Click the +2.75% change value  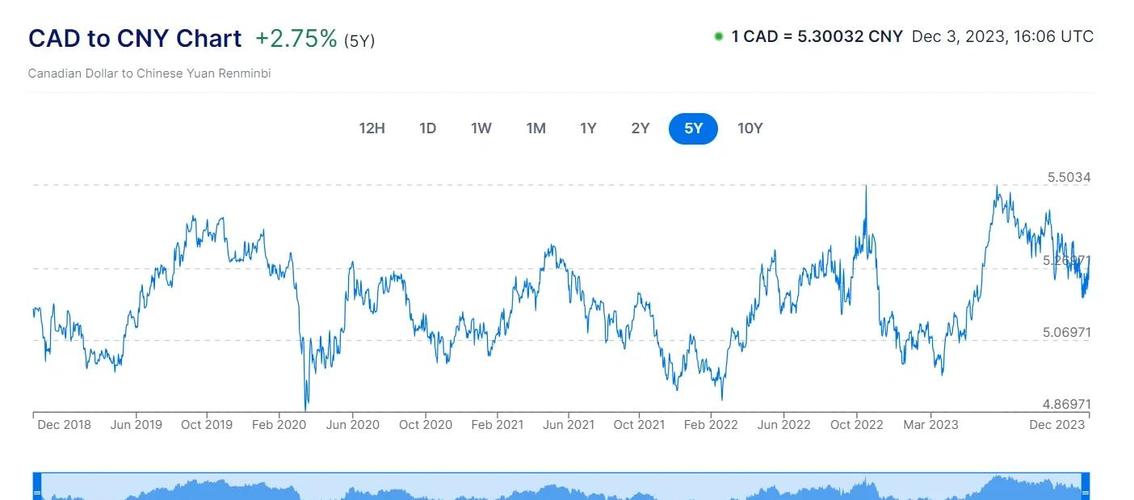point(296,39)
